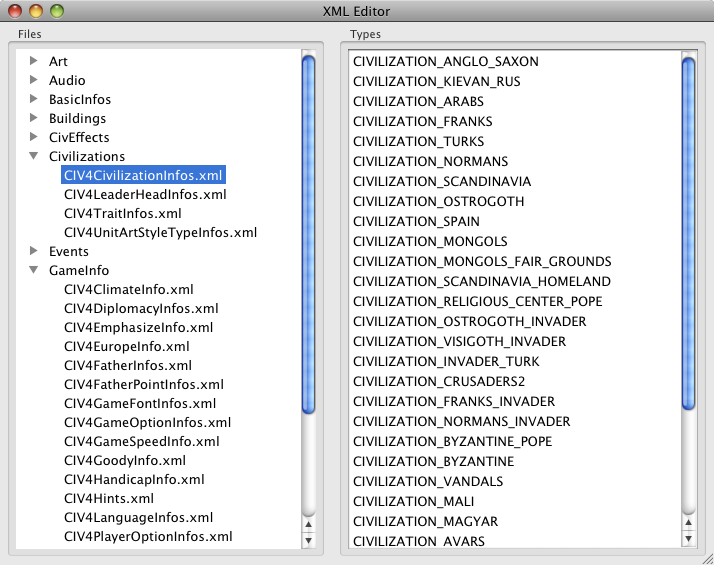Select CIVILIZATION_SCANDINAVIA_HOMELAND type

pyautogui.click(x=482, y=282)
